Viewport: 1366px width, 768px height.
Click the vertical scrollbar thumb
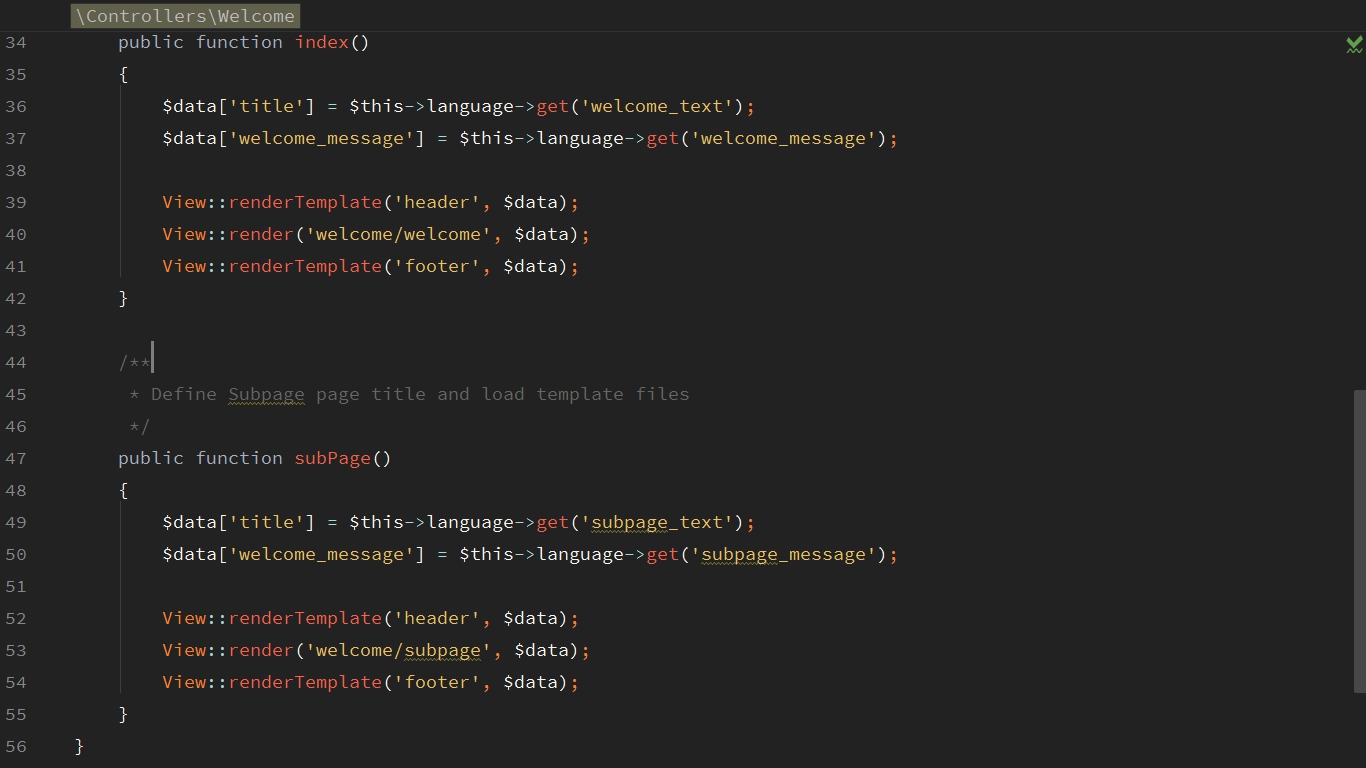[1359, 540]
